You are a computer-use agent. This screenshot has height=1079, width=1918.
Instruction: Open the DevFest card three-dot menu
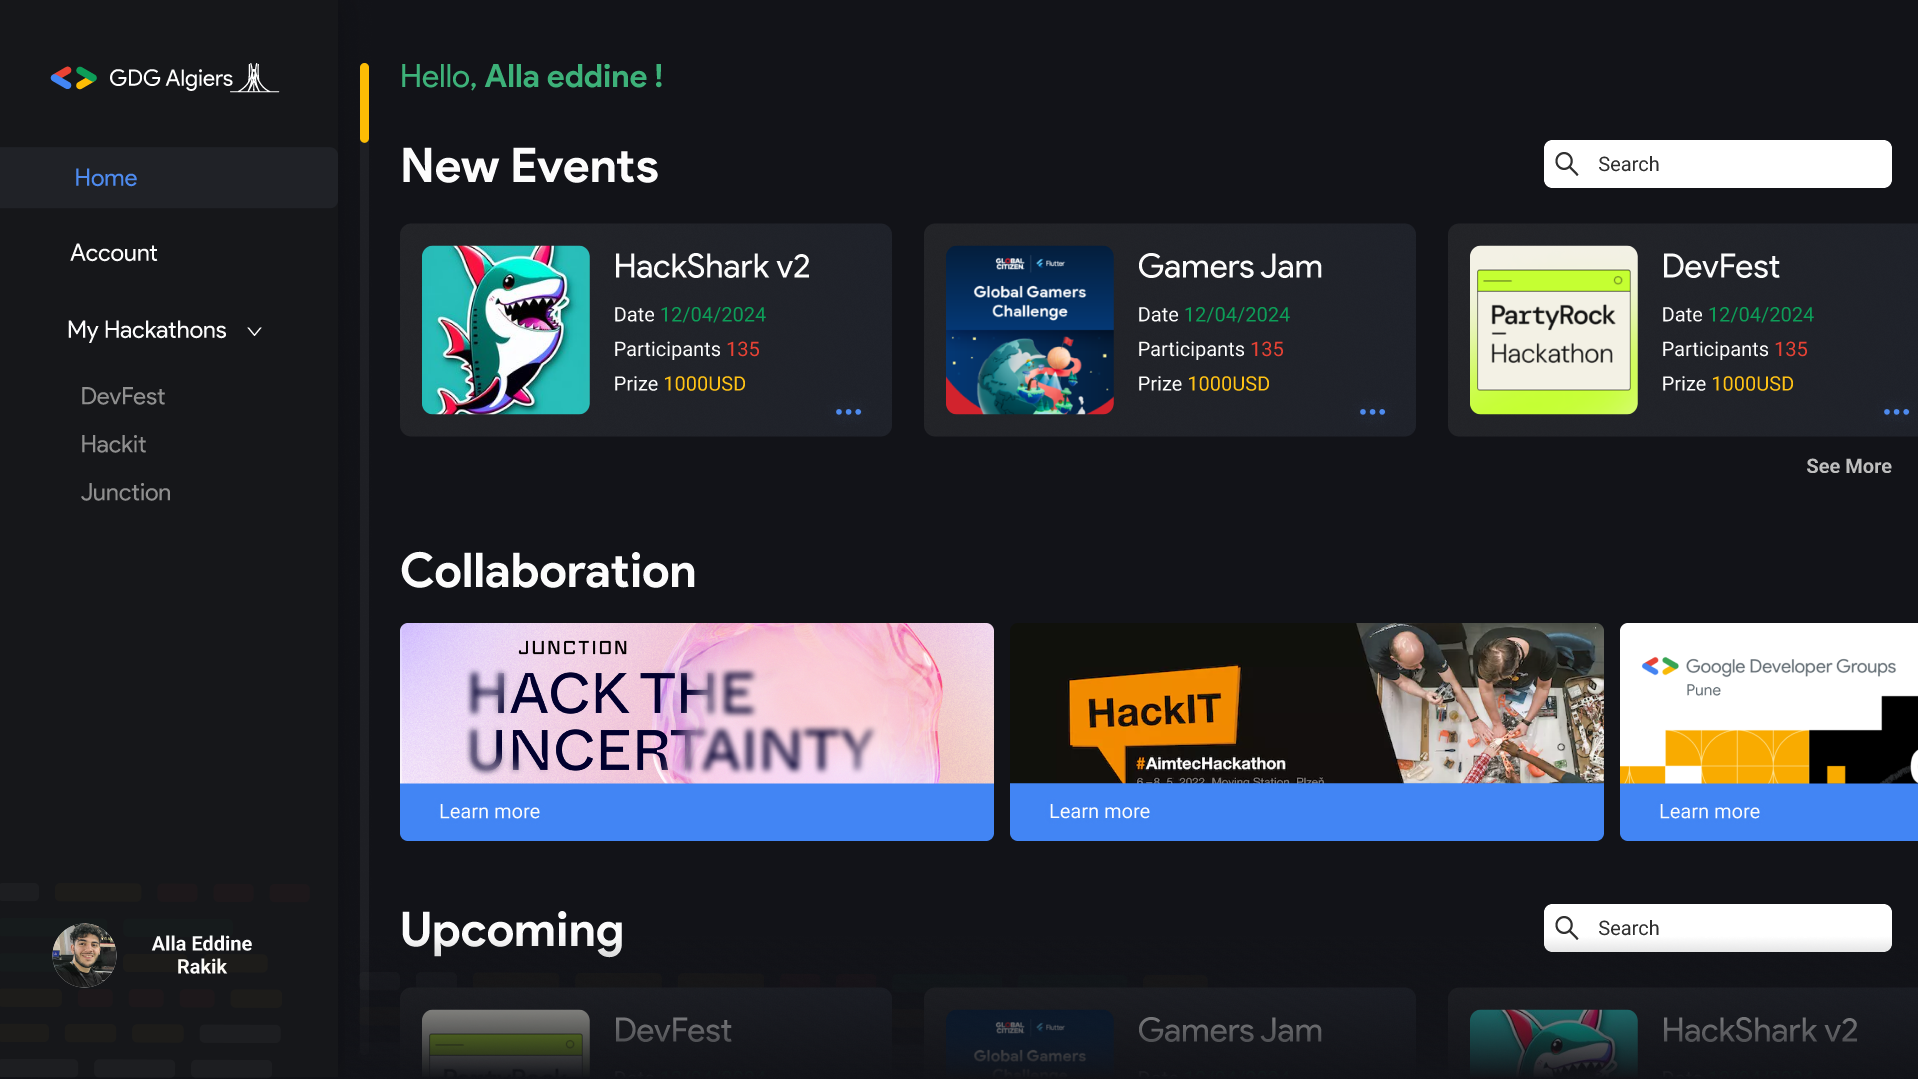(x=1897, y=412)
